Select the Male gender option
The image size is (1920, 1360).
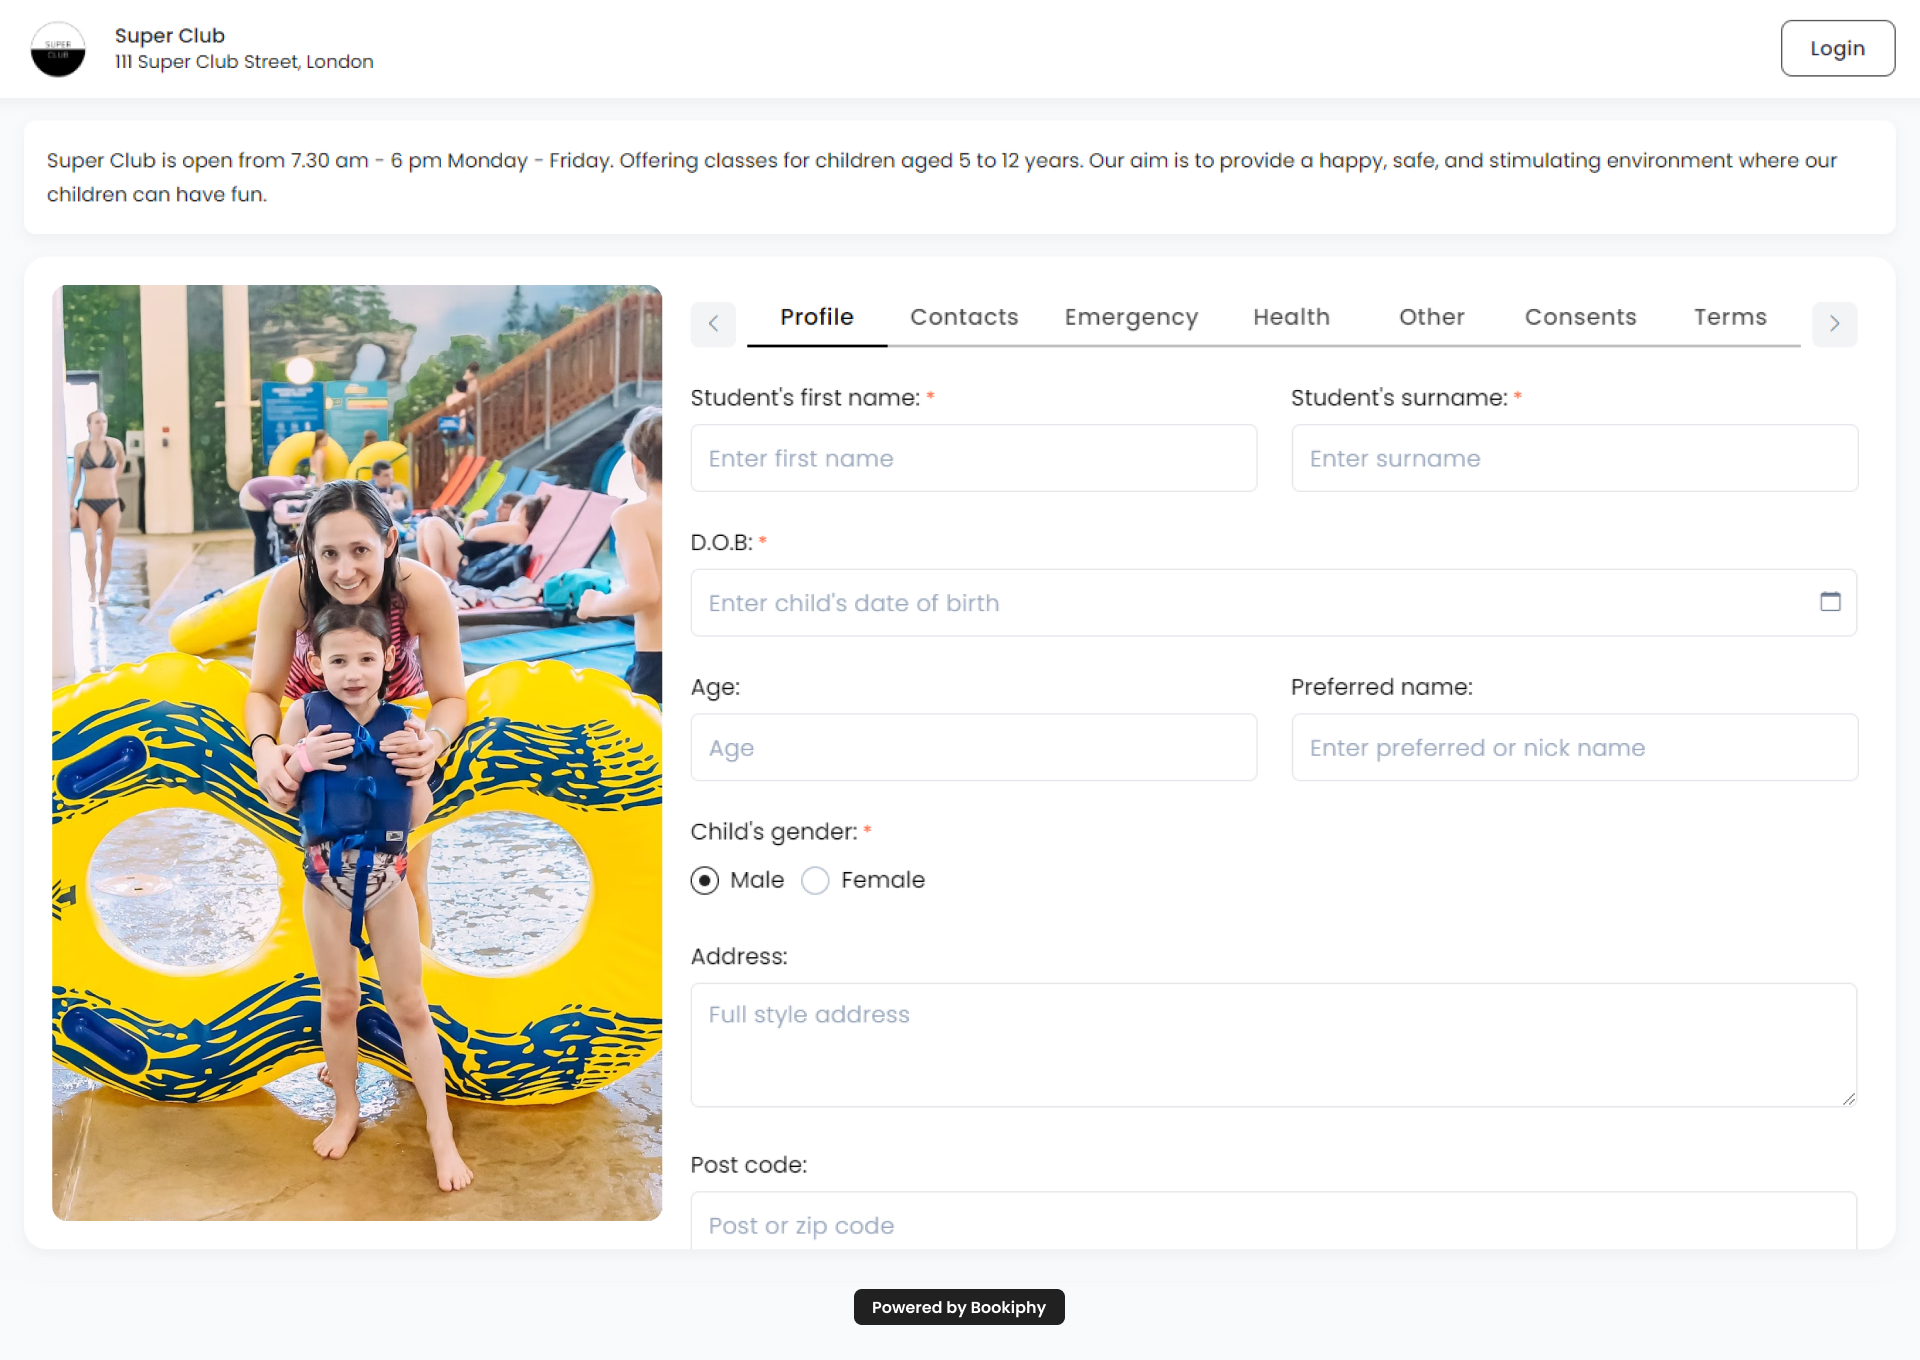[704, 881]
